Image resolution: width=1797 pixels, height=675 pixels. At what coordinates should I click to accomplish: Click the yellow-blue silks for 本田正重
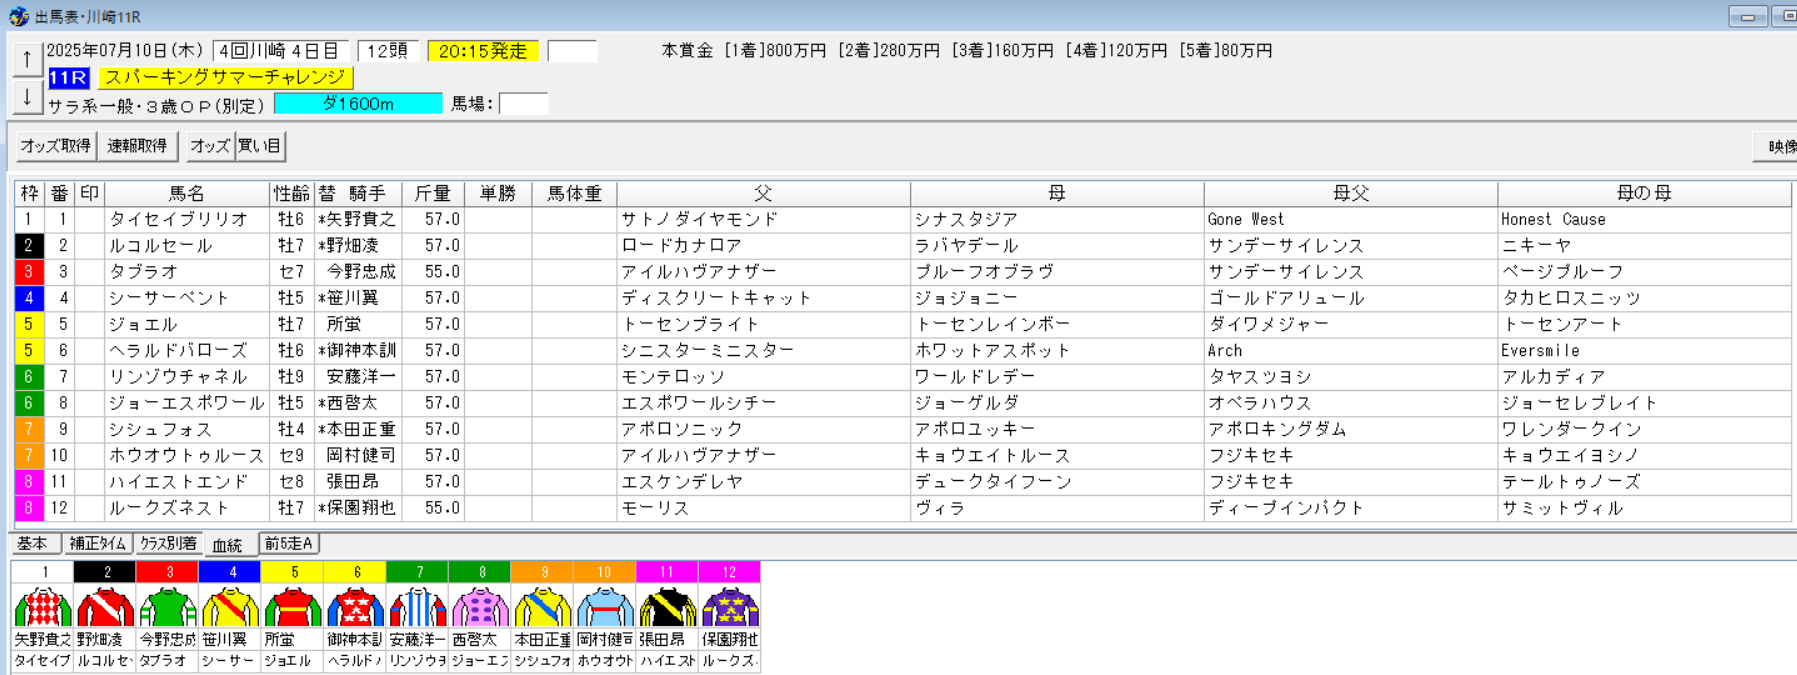(542, 607)
